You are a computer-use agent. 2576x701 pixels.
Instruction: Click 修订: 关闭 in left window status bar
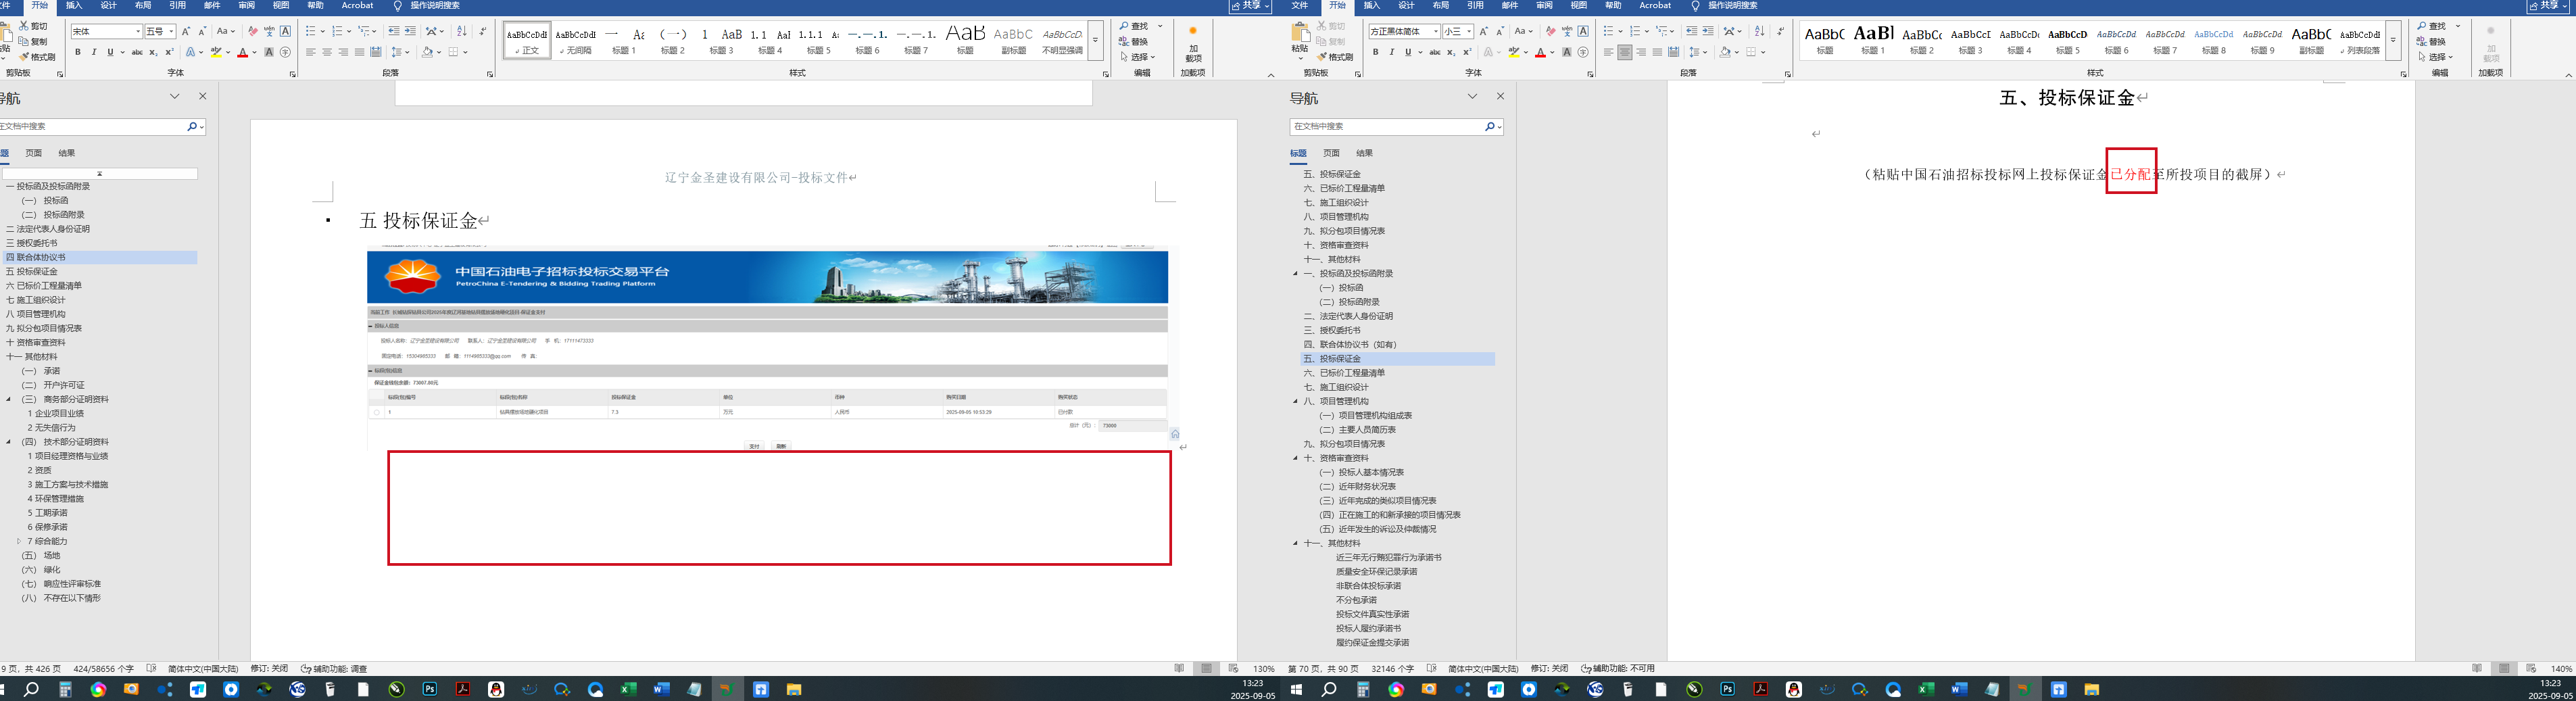(269, 668)
